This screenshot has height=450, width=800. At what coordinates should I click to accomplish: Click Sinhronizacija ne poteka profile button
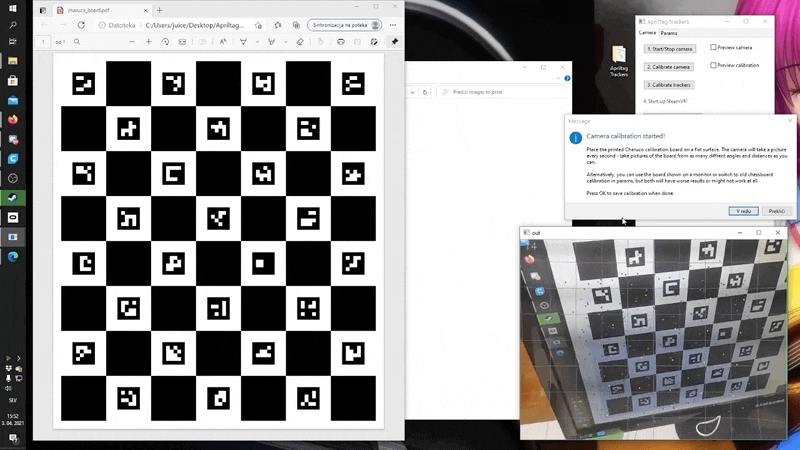tap(344, 25)
